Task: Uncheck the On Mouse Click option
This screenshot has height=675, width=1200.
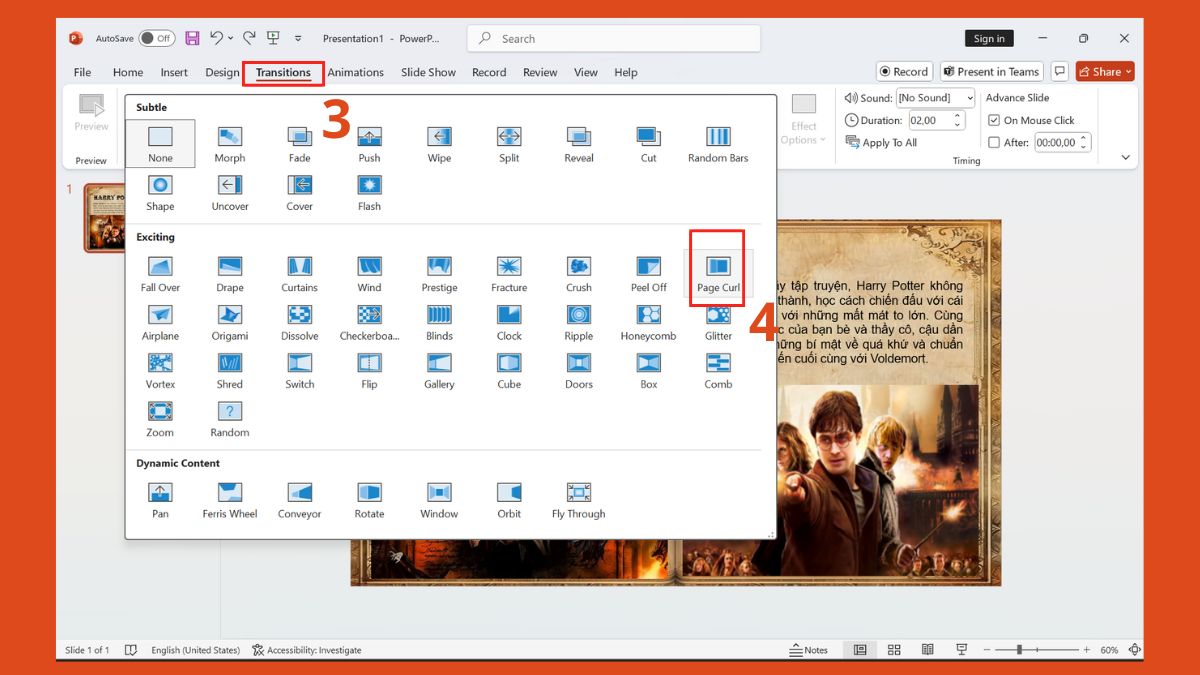Action: 994,119
